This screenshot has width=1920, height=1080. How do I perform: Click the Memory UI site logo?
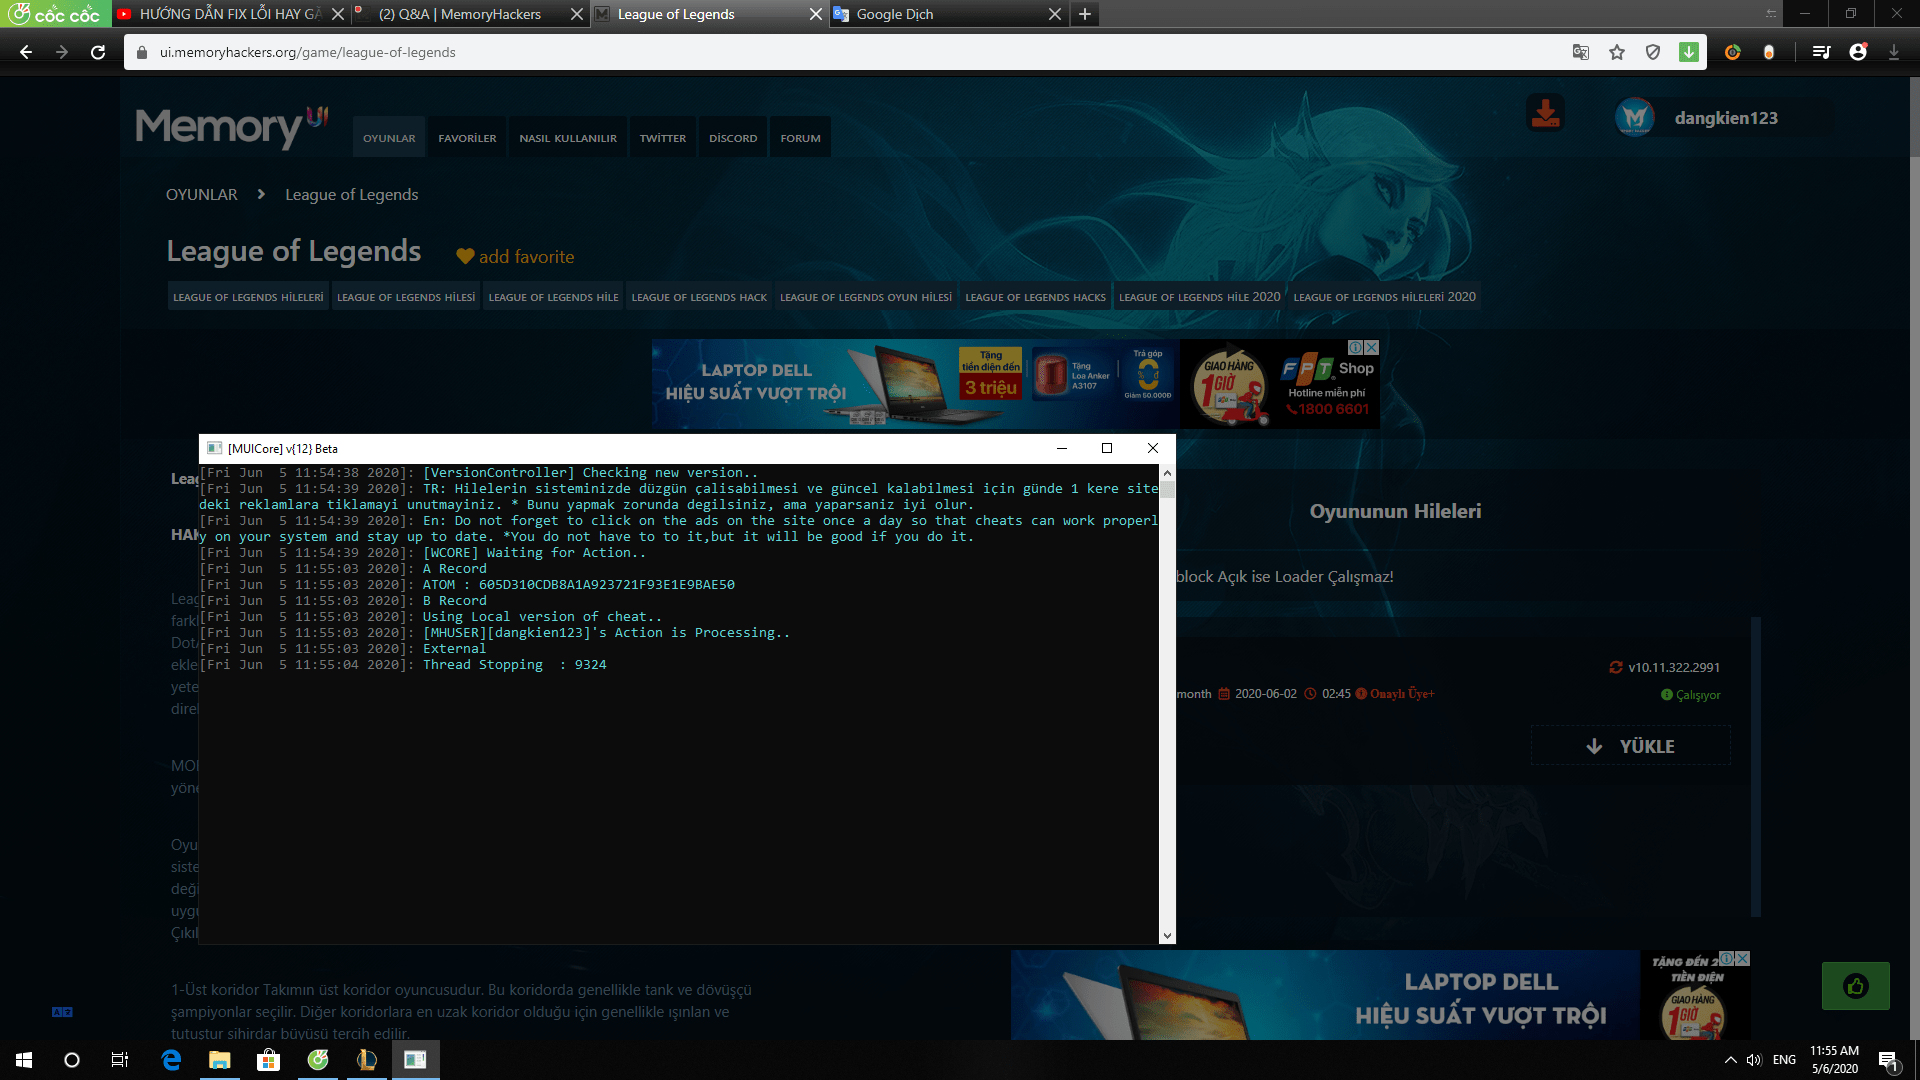[x=232, y=126]
